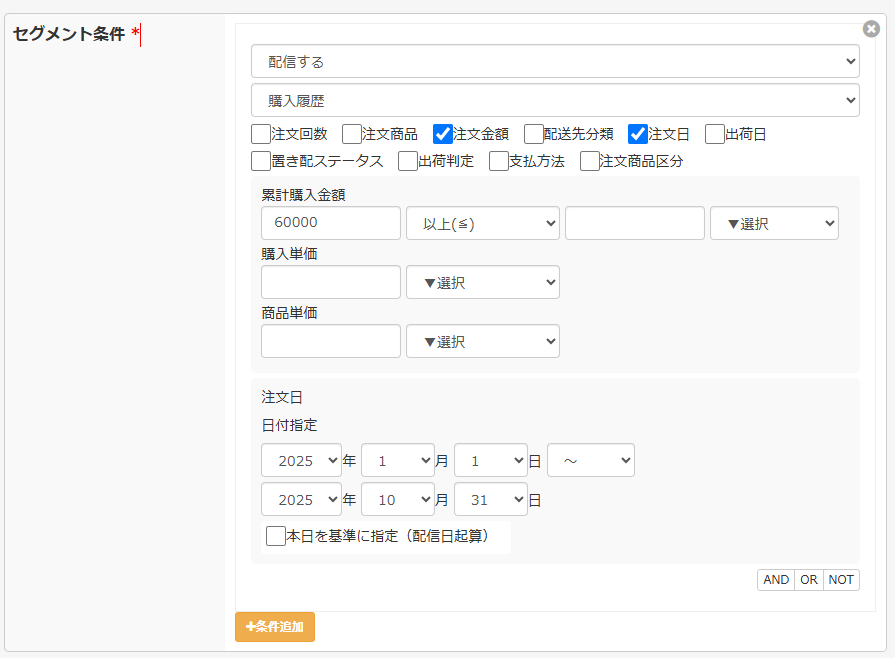Click the NOT button
Screen dimensions: 895x658
pyautogui.click(x=841, y=580)
